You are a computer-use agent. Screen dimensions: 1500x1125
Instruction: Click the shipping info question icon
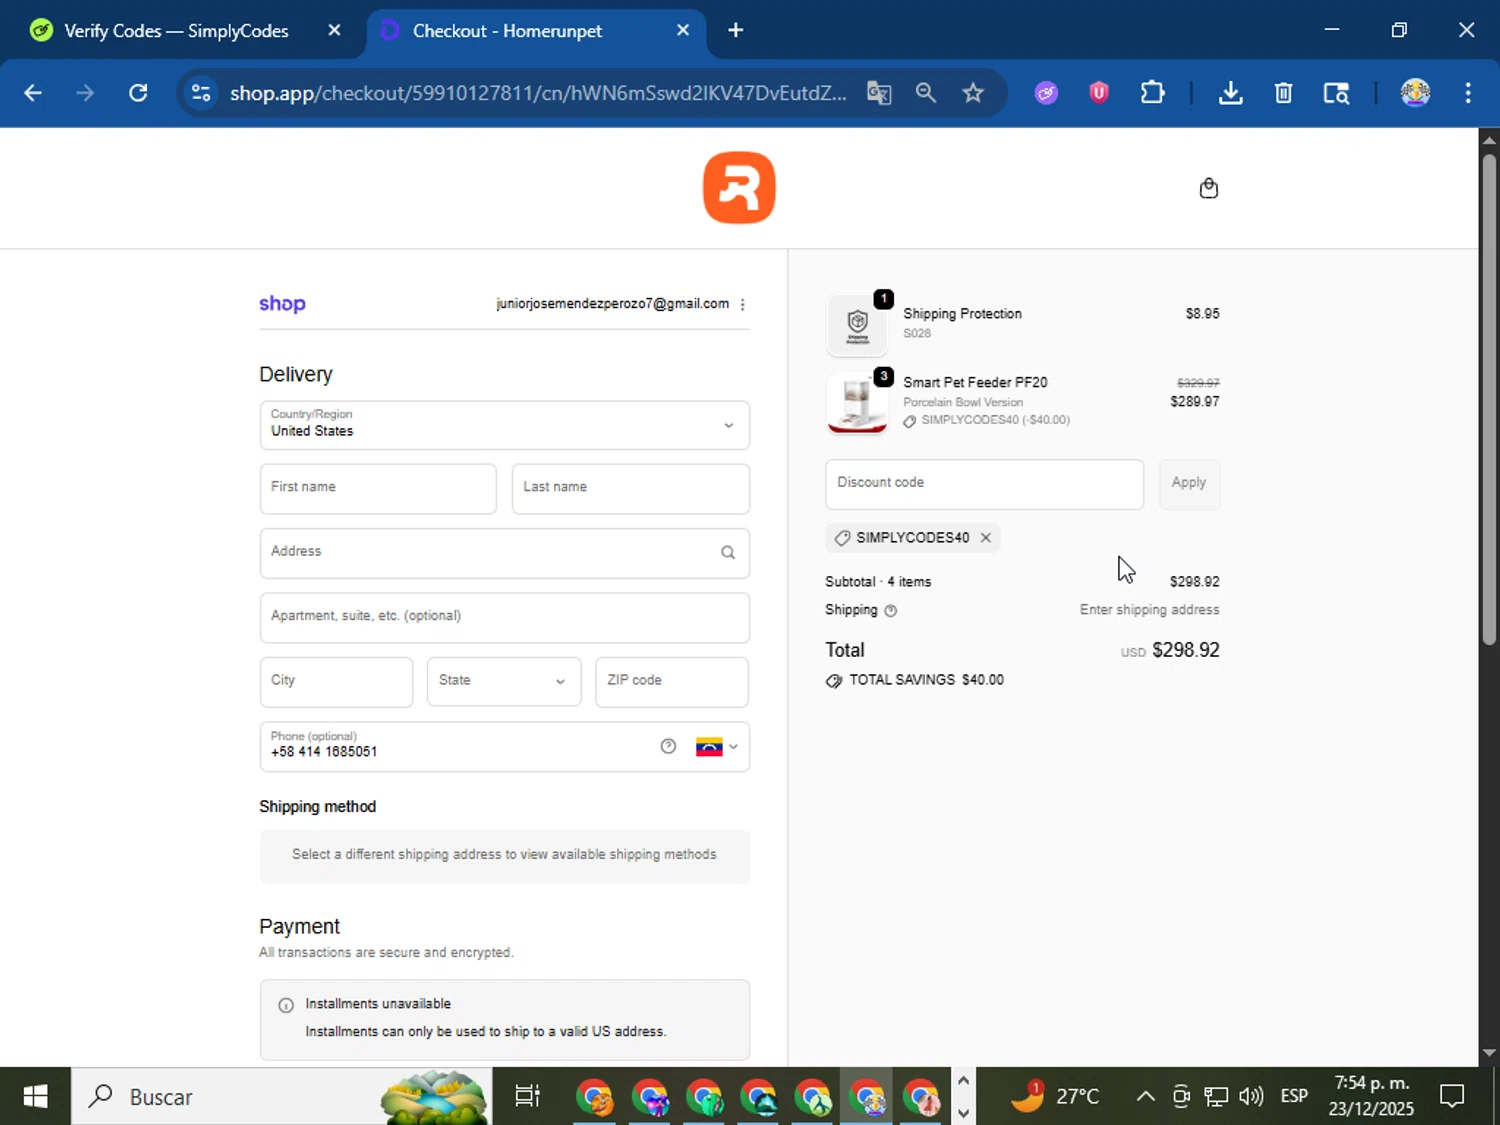pos(890,610)
